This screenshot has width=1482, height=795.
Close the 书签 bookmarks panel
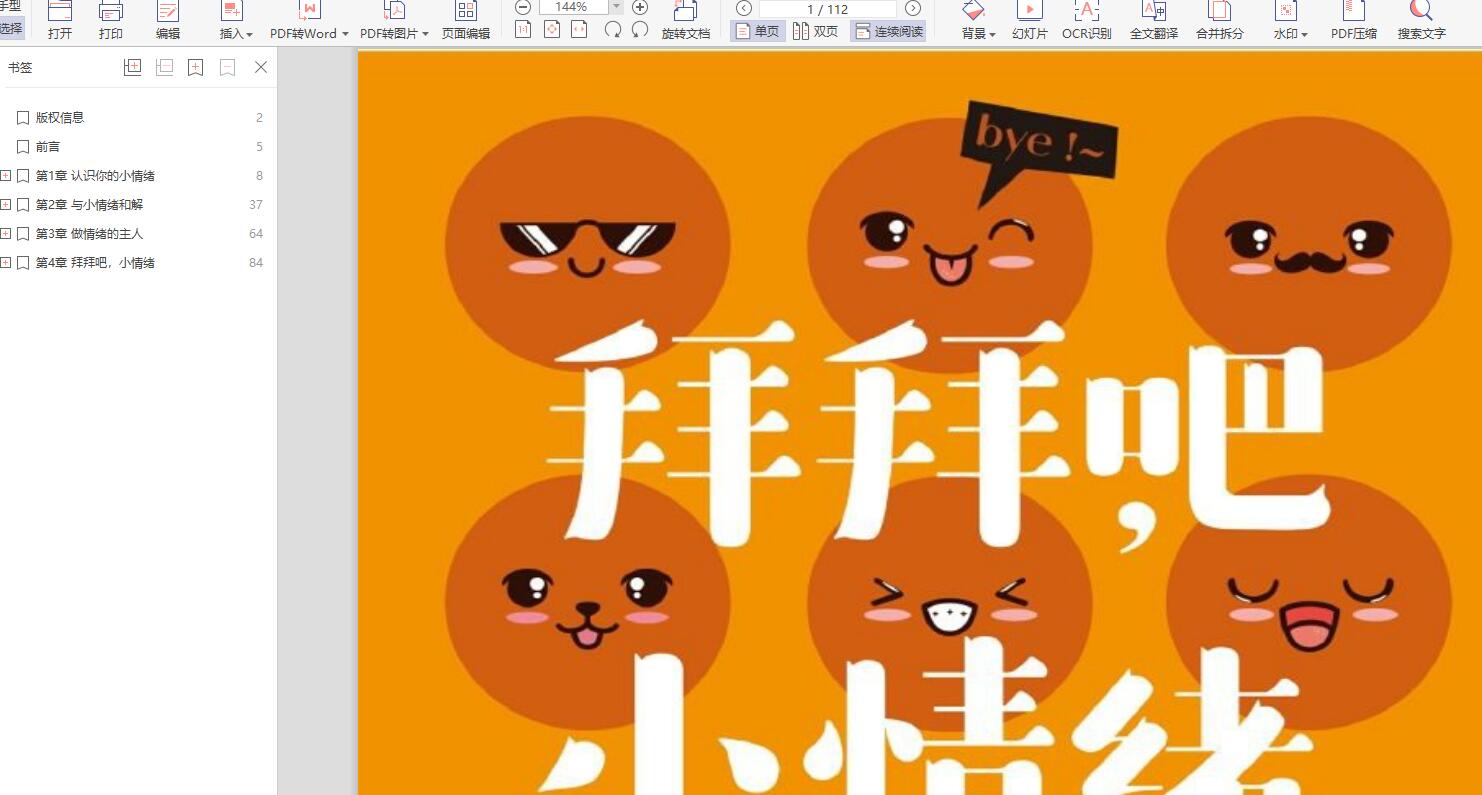(x=261, y=67)
